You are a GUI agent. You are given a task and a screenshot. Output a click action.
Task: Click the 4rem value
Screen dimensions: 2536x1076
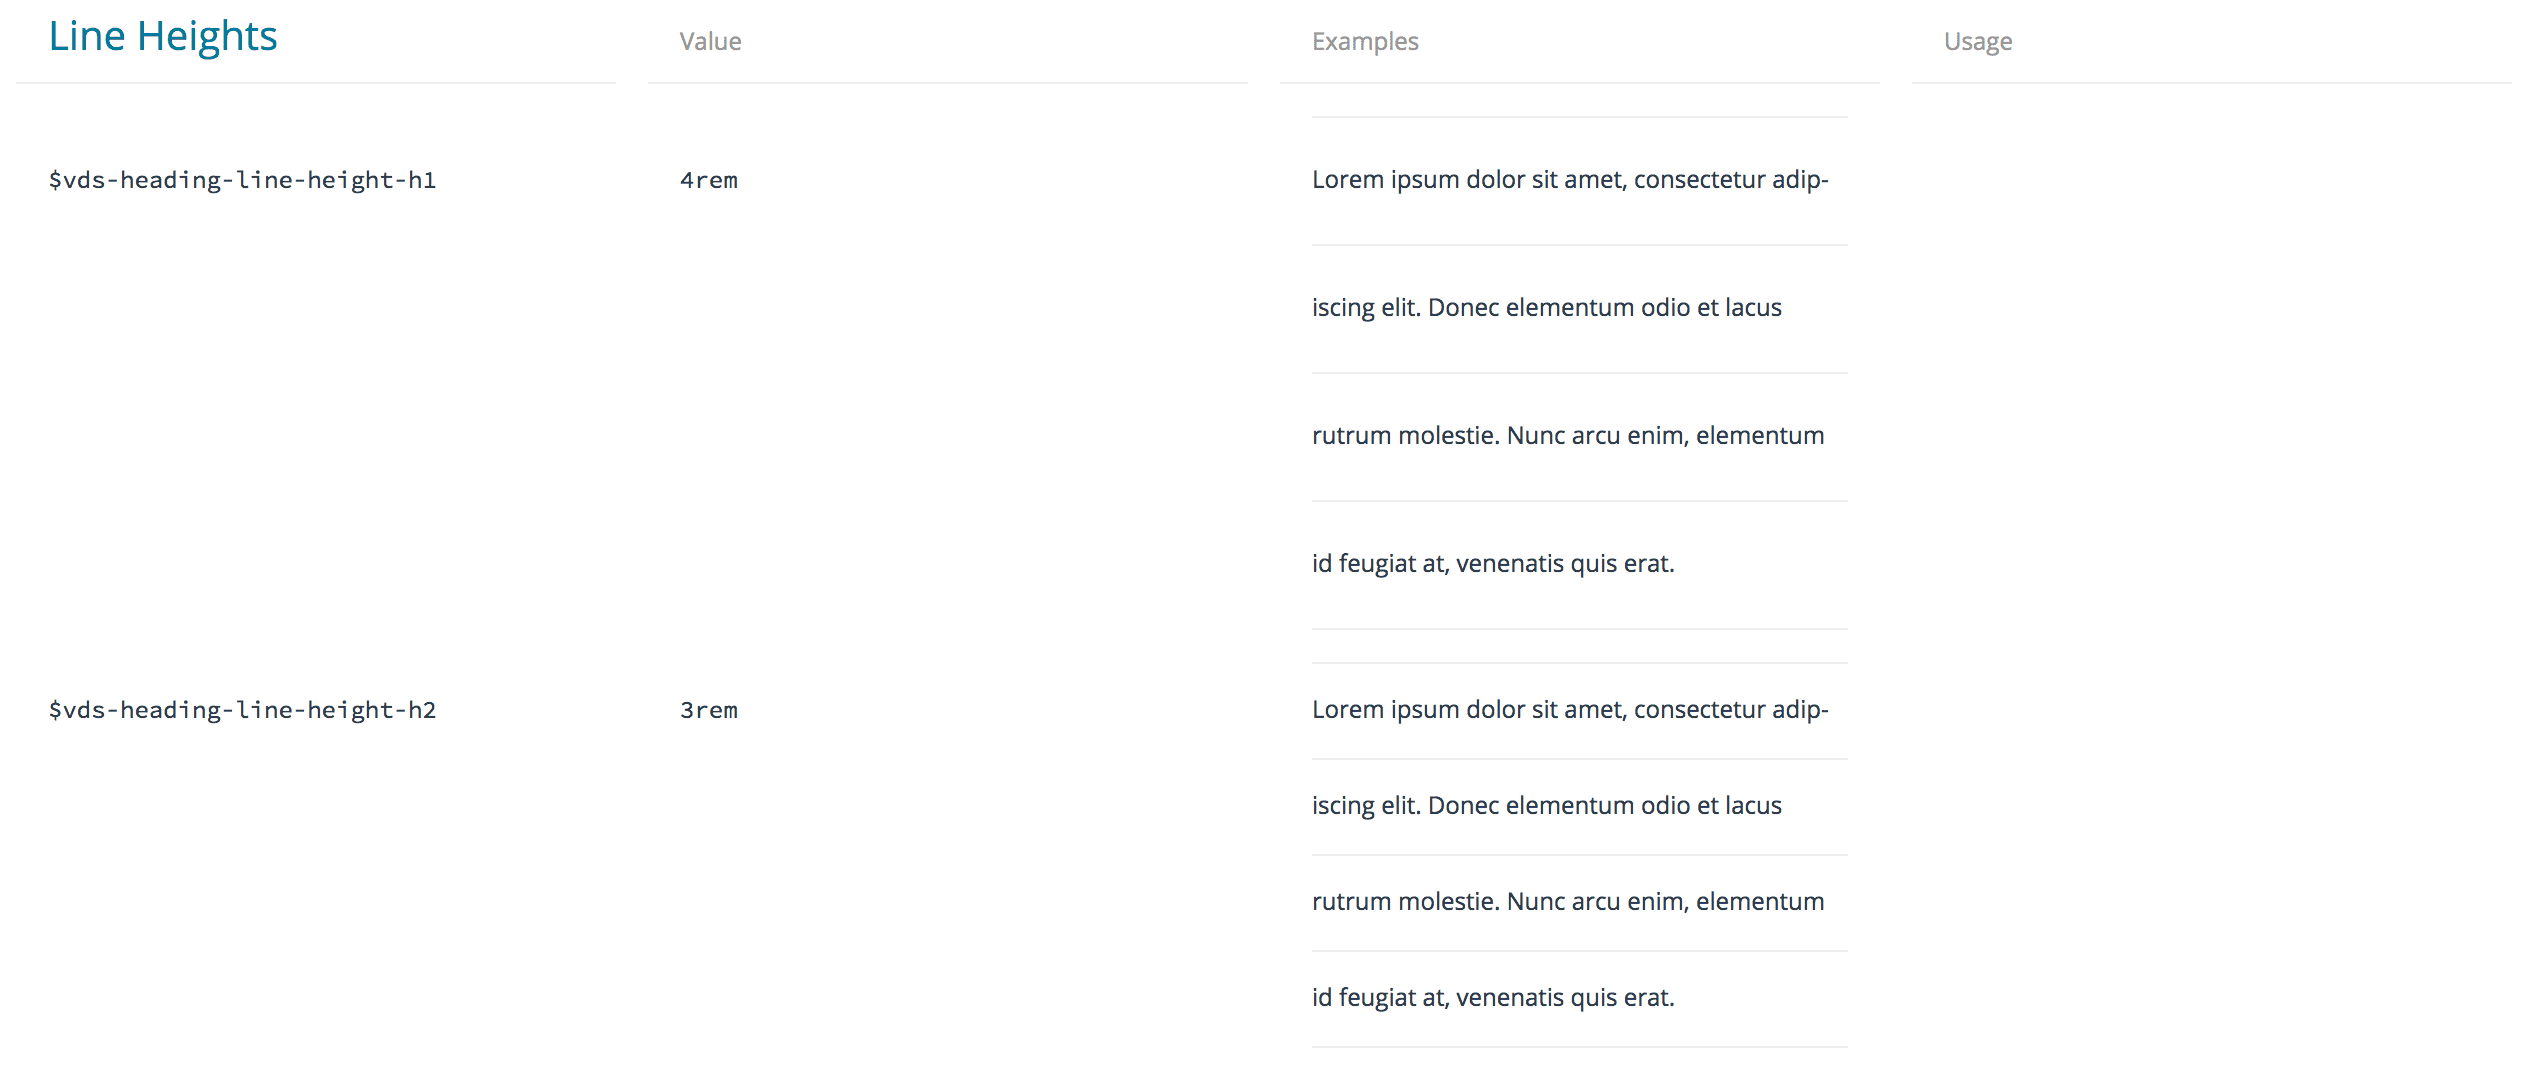(708, 180)
